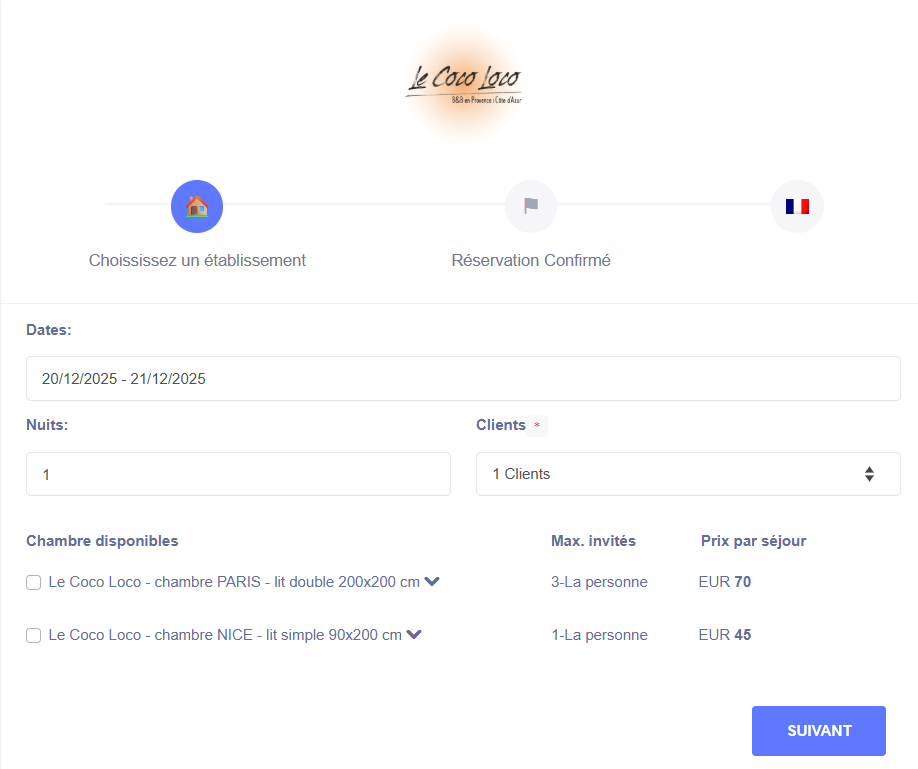Click the EUR 70 price

(725, 582)
